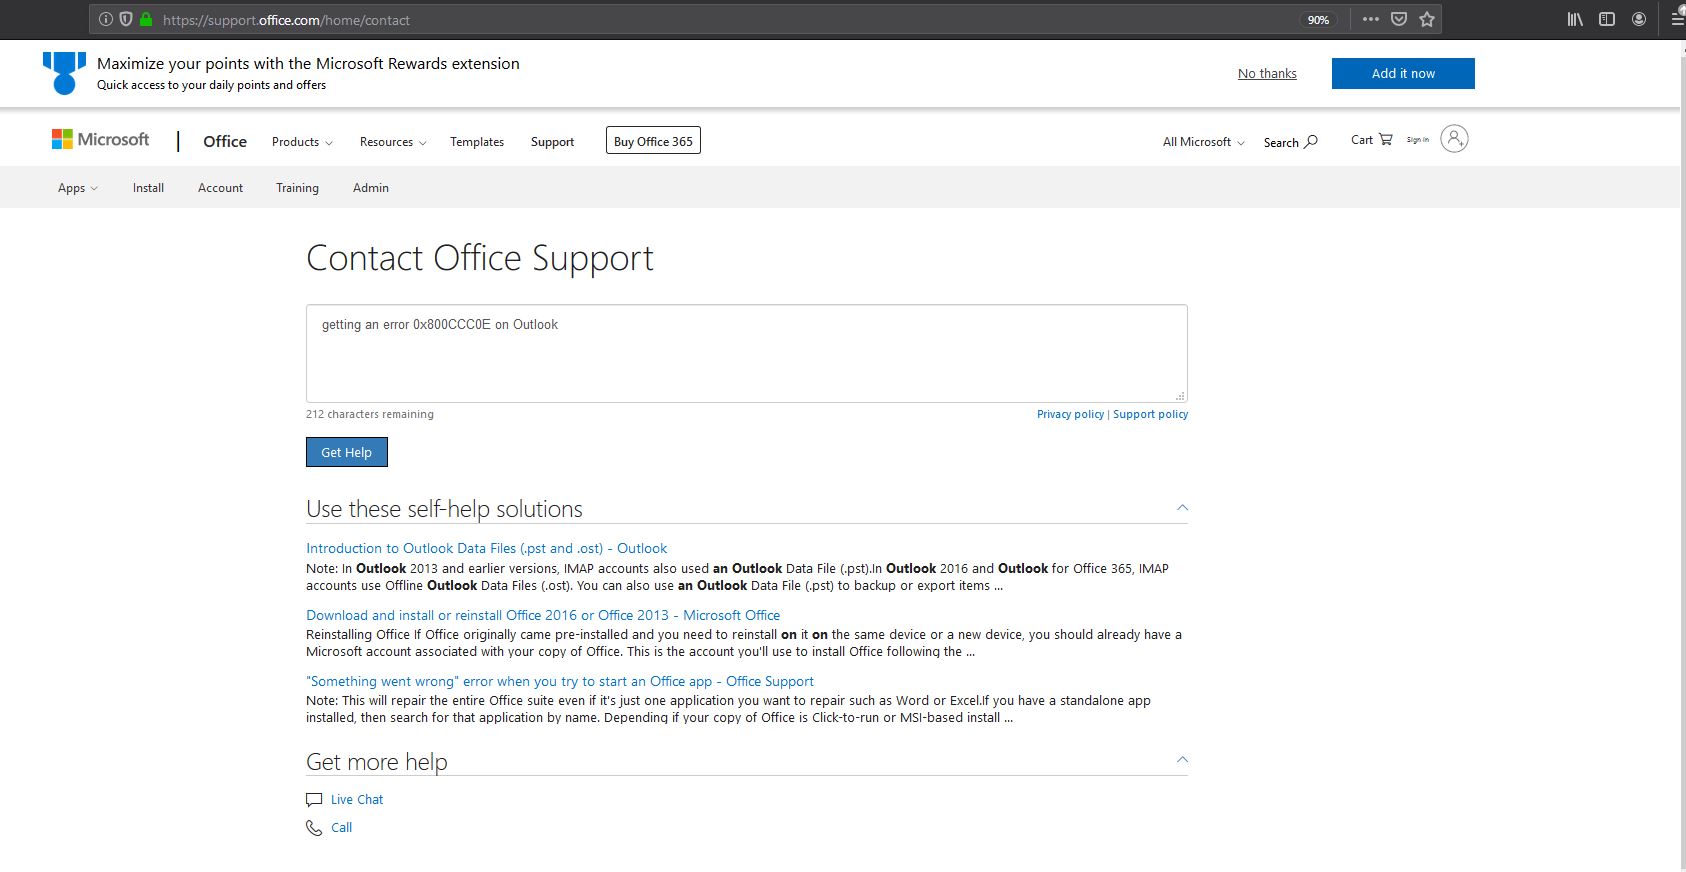Open the page actions three-dots menu

[x=1371, y=19]
